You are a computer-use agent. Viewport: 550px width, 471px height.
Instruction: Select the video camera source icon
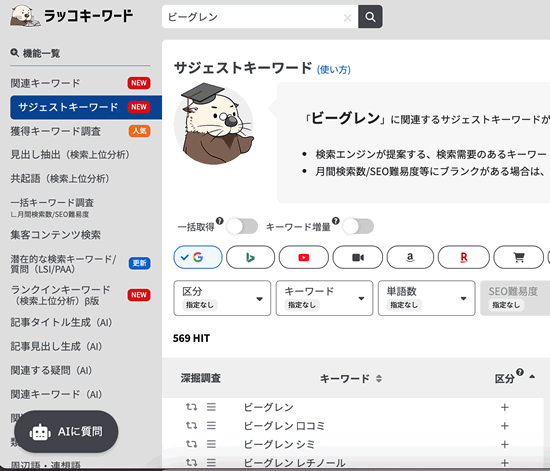coord(357,257)
